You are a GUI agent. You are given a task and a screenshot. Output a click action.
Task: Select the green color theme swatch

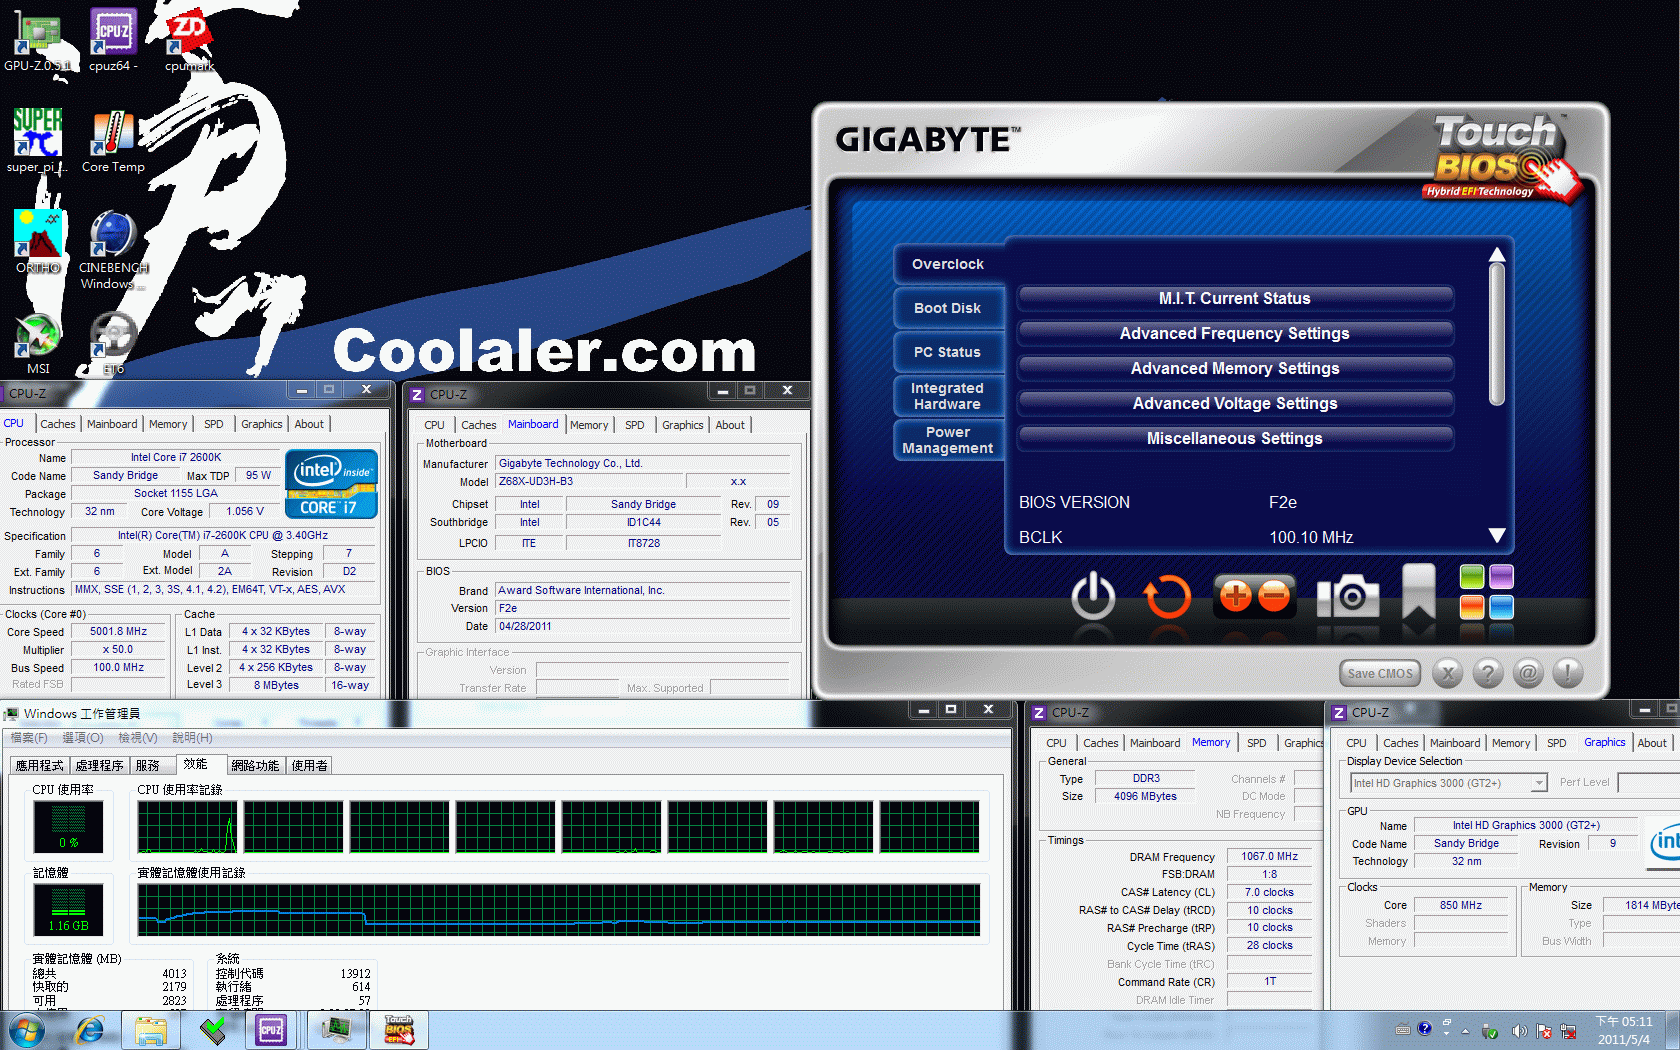(1472, 576)
